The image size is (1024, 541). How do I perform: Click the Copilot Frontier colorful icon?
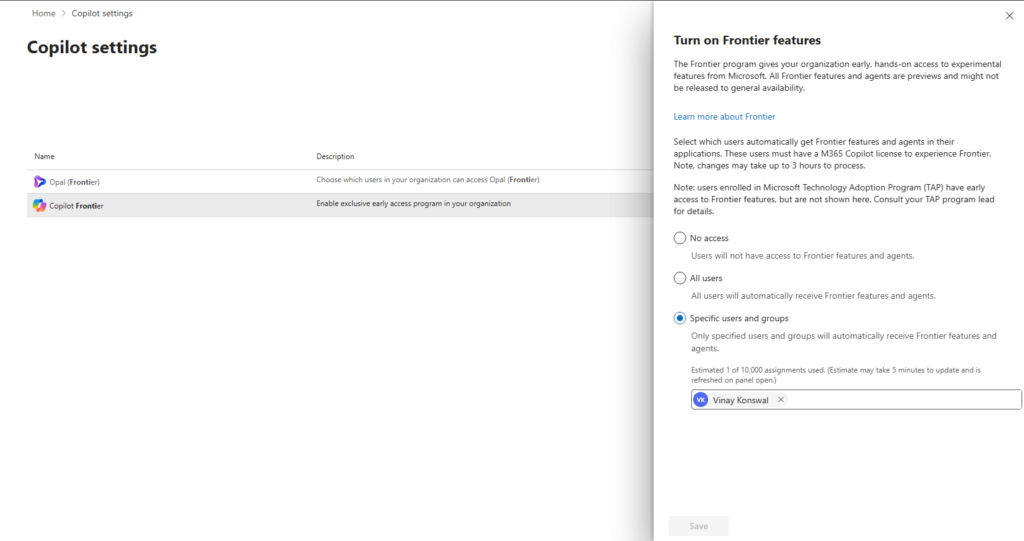tap(39, 205)
